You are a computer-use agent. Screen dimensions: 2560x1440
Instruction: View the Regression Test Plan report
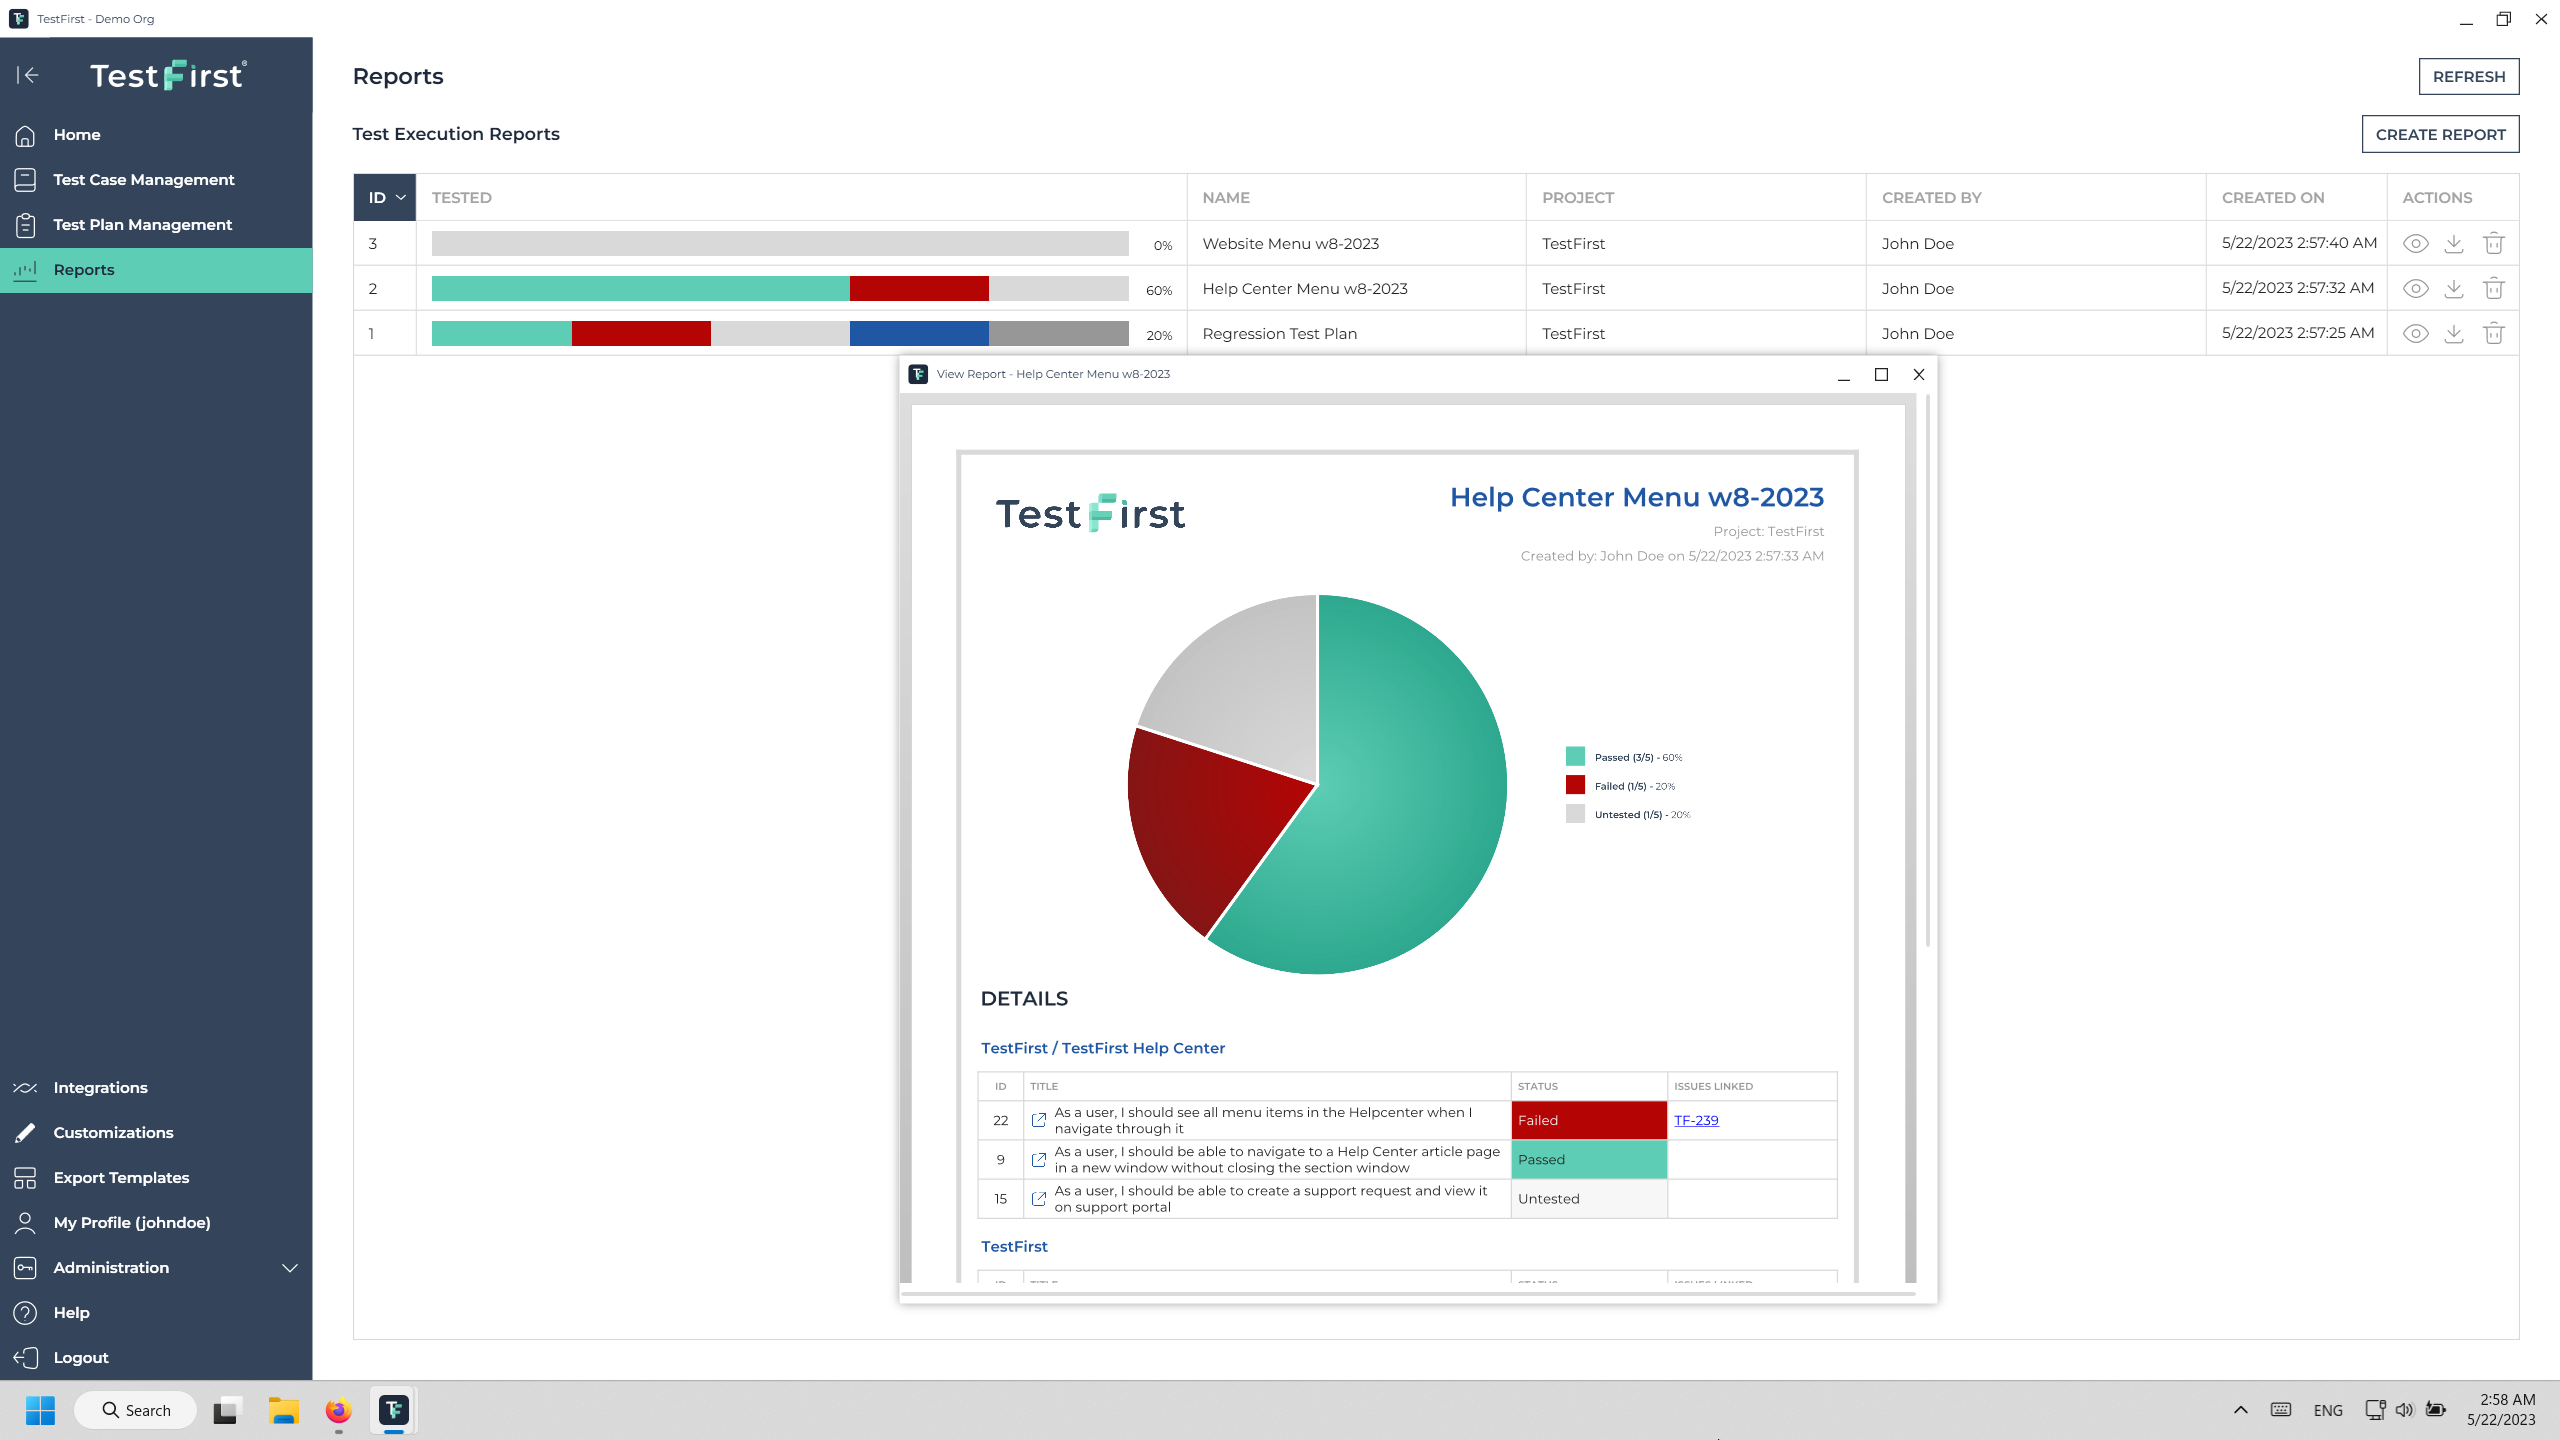[x=2415, y=333]
